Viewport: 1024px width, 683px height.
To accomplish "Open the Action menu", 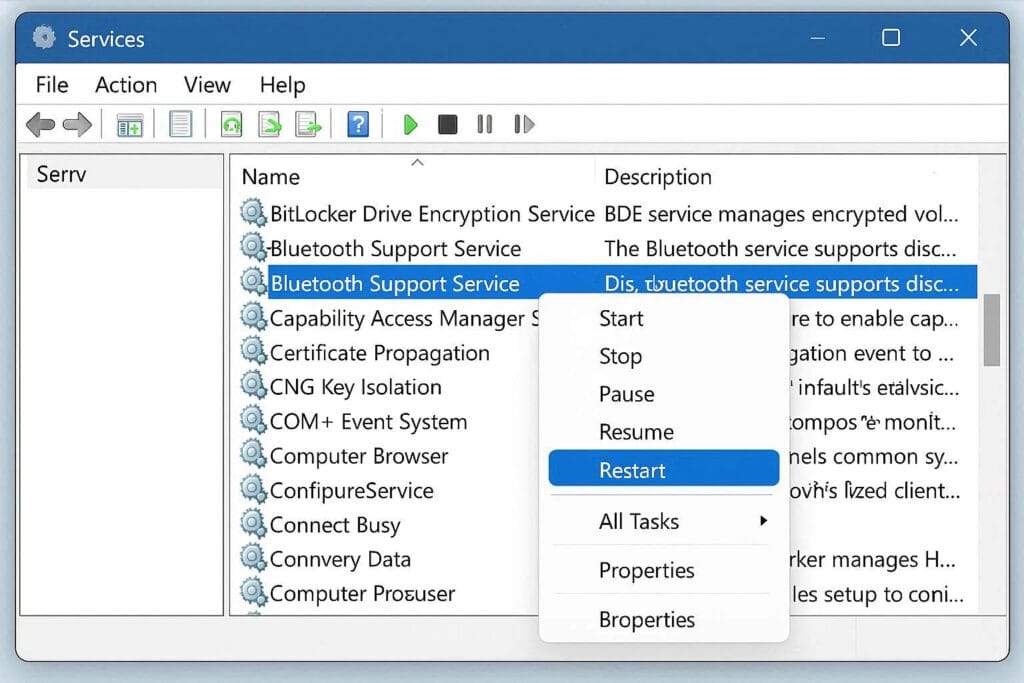I will [126, 85].
